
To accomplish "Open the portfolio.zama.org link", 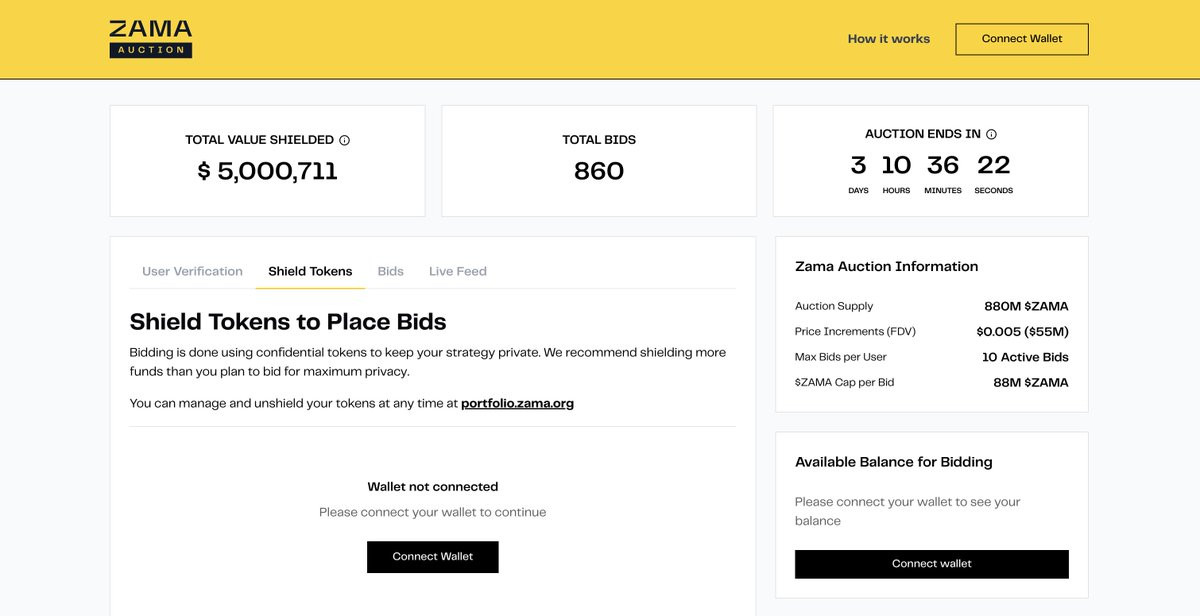I will (518, 404).
